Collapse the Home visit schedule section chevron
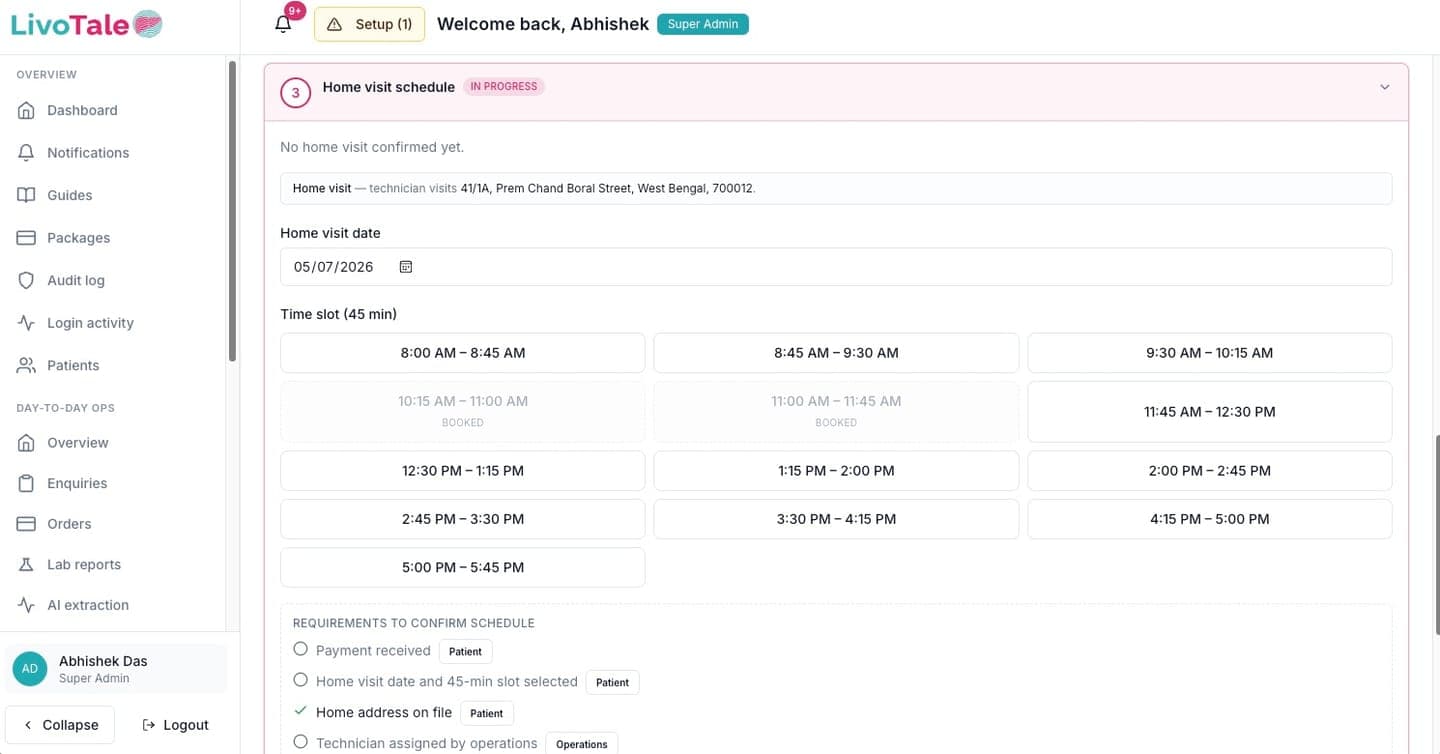Screen dimensions: 1440x754 coord(1385,87)
